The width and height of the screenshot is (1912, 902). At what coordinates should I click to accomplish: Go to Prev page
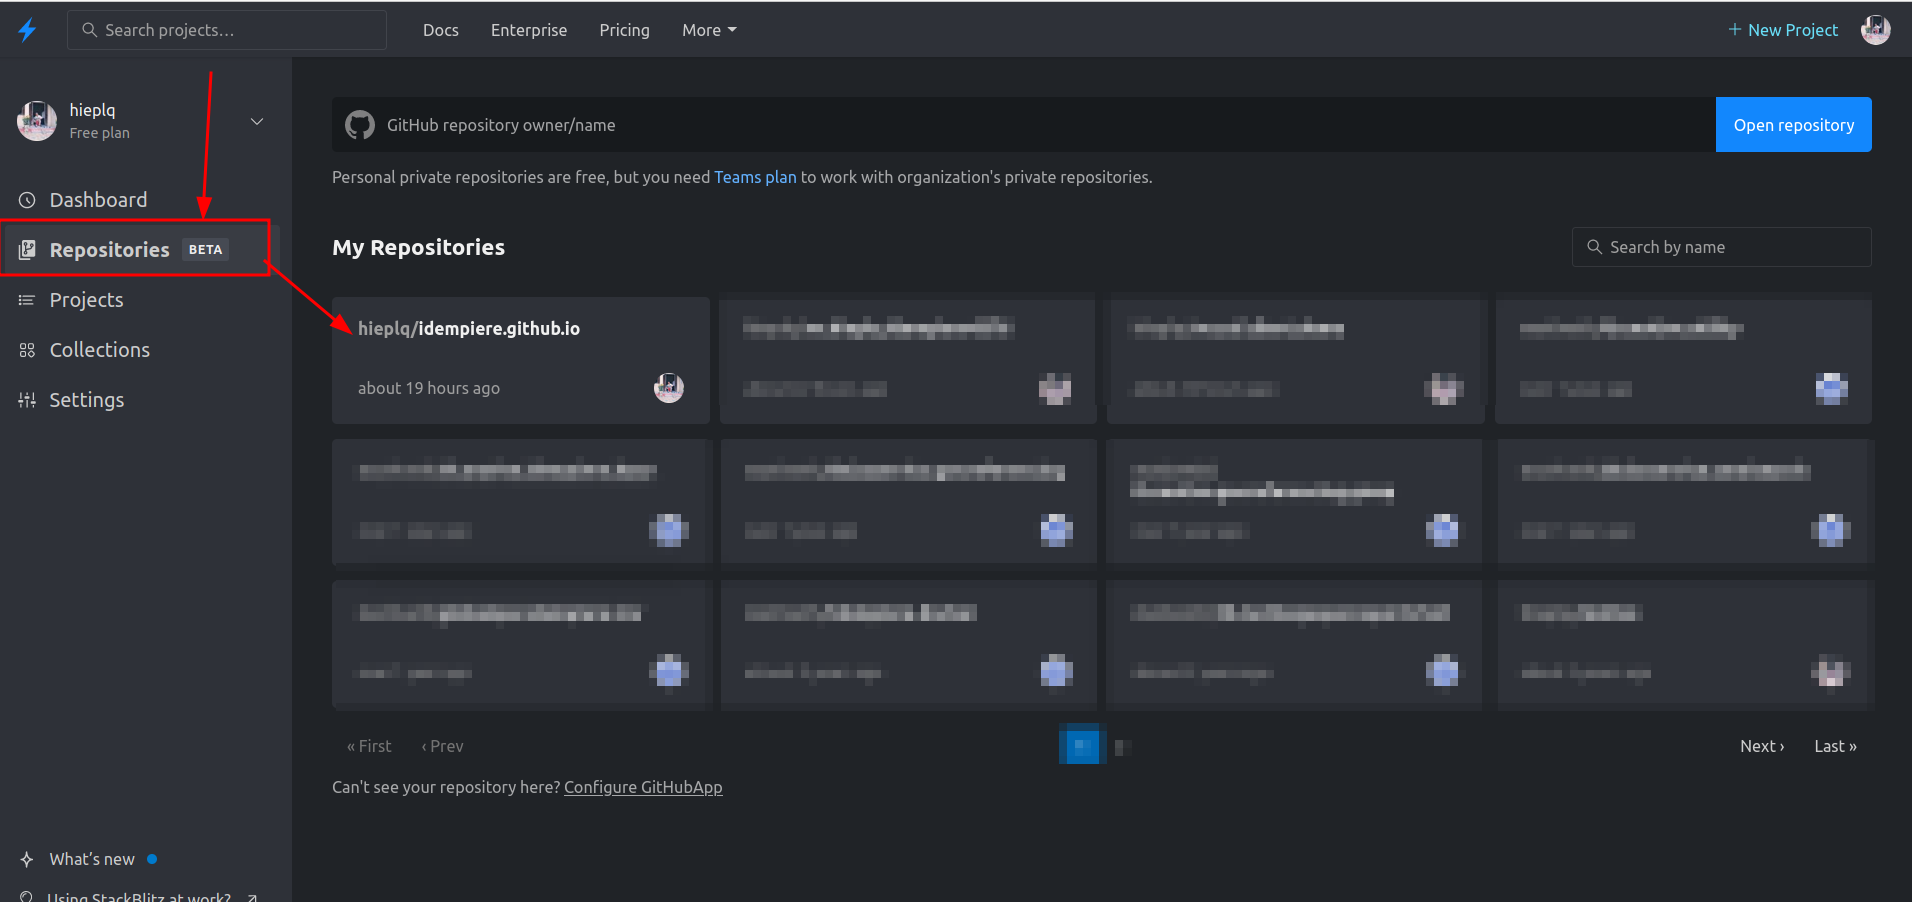click(443, 746)
